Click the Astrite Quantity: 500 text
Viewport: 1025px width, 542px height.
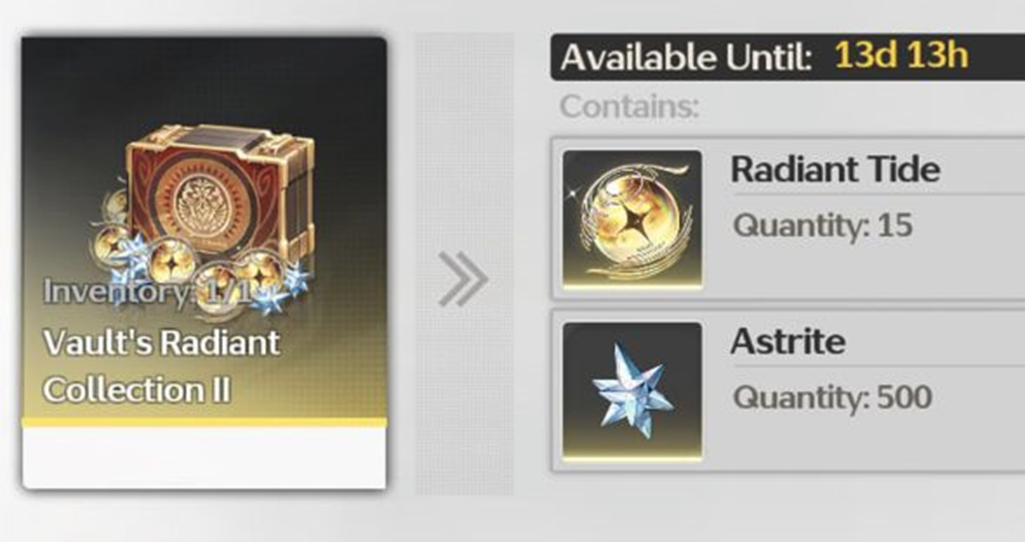832,397
